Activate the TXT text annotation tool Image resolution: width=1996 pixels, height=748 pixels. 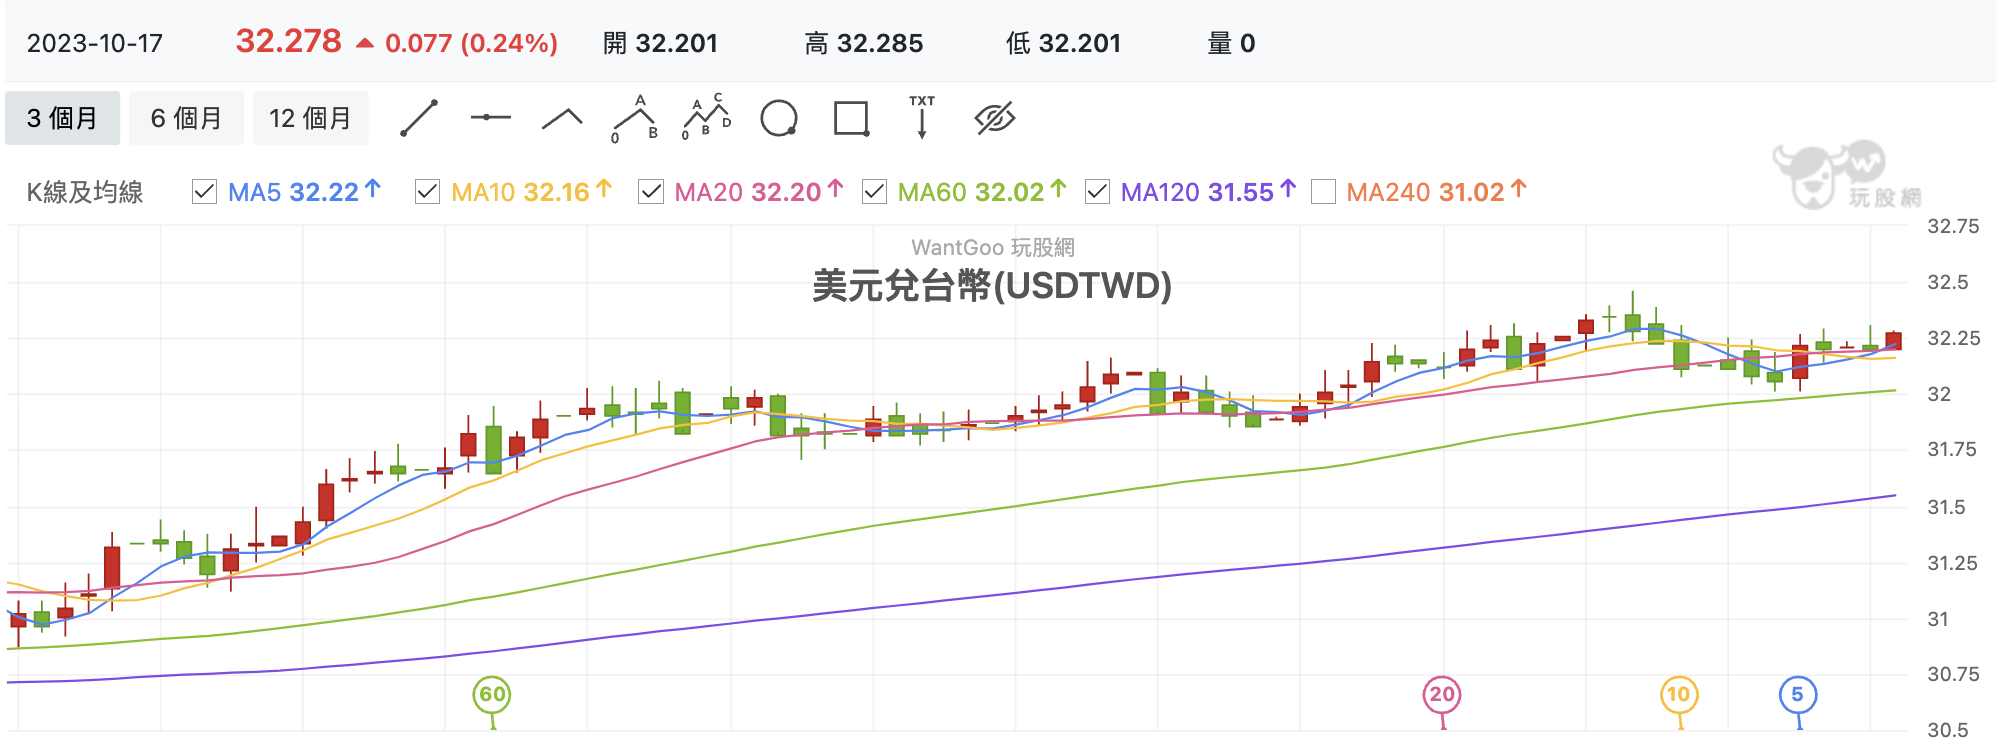point(922,117)
